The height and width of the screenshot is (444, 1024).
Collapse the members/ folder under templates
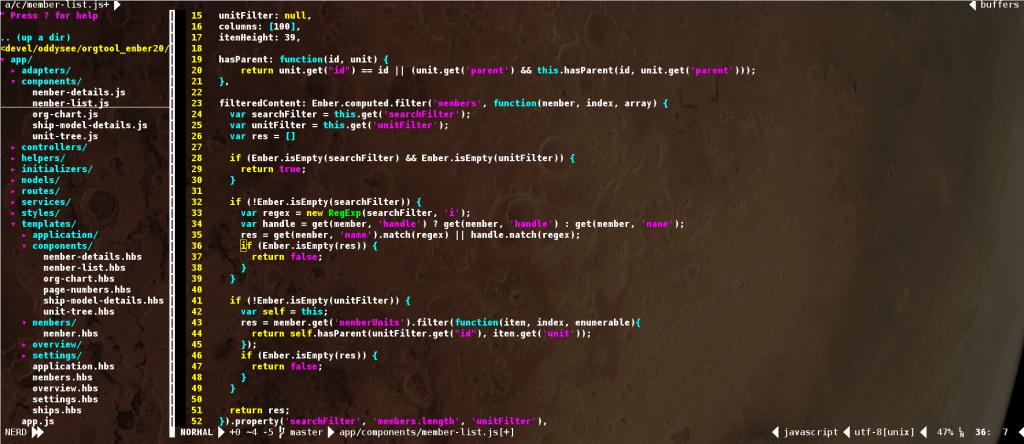(53, 322)
